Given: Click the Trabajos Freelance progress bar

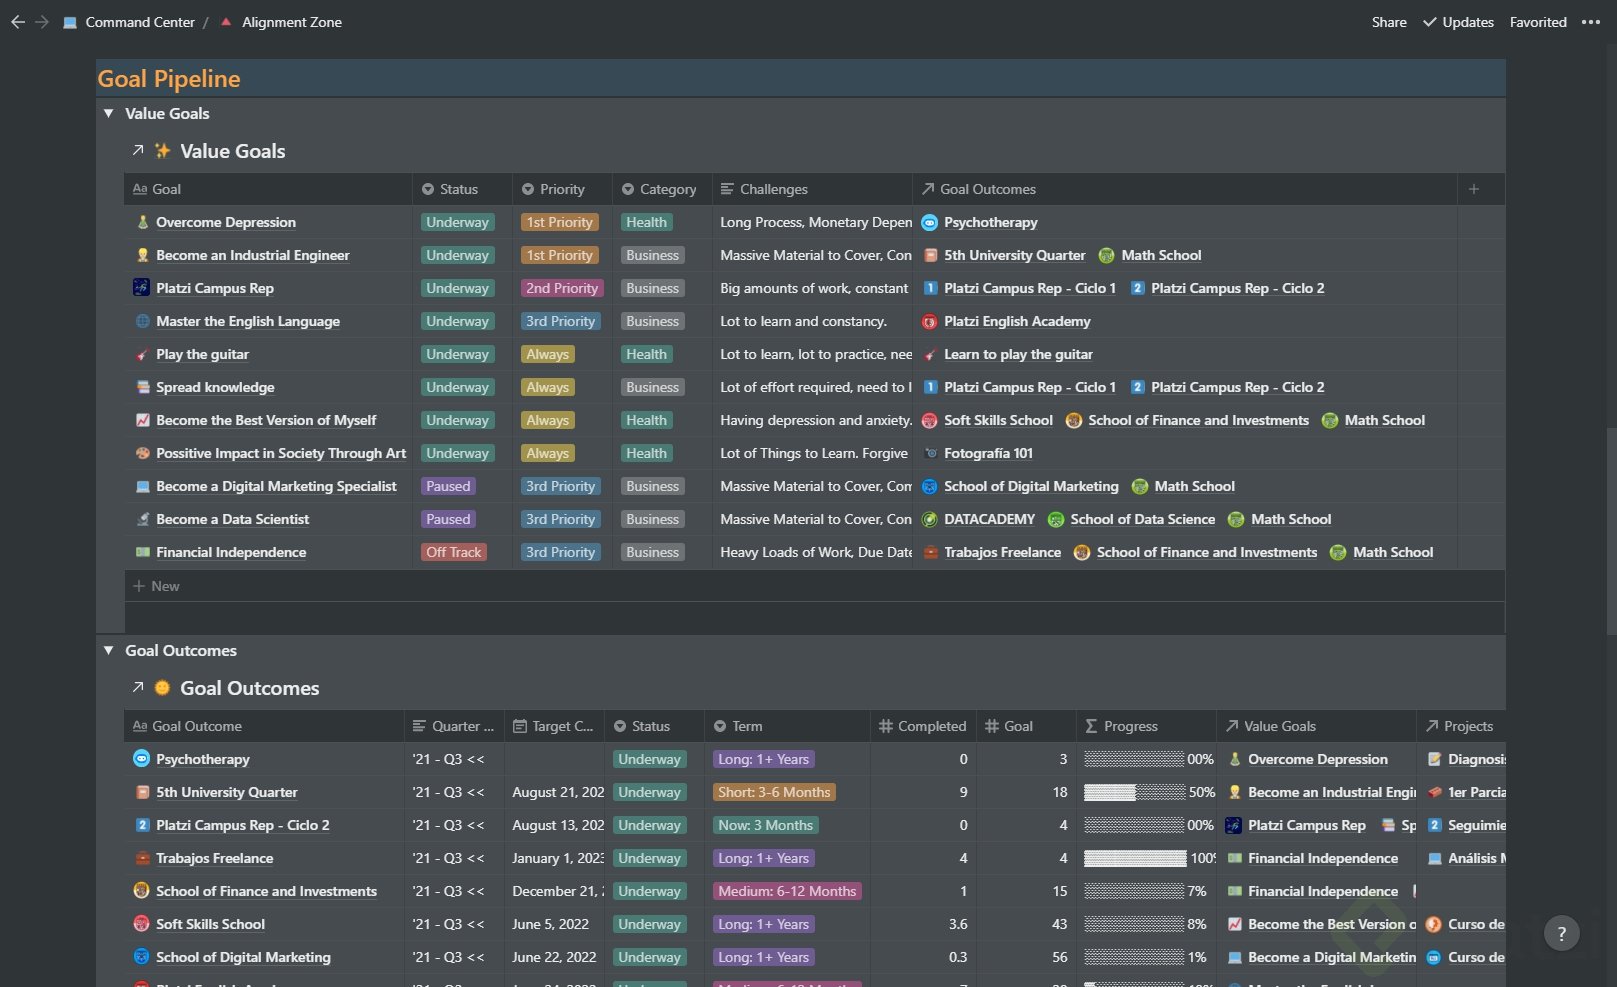Looking at the screenshot, I should click(1134, 858).
